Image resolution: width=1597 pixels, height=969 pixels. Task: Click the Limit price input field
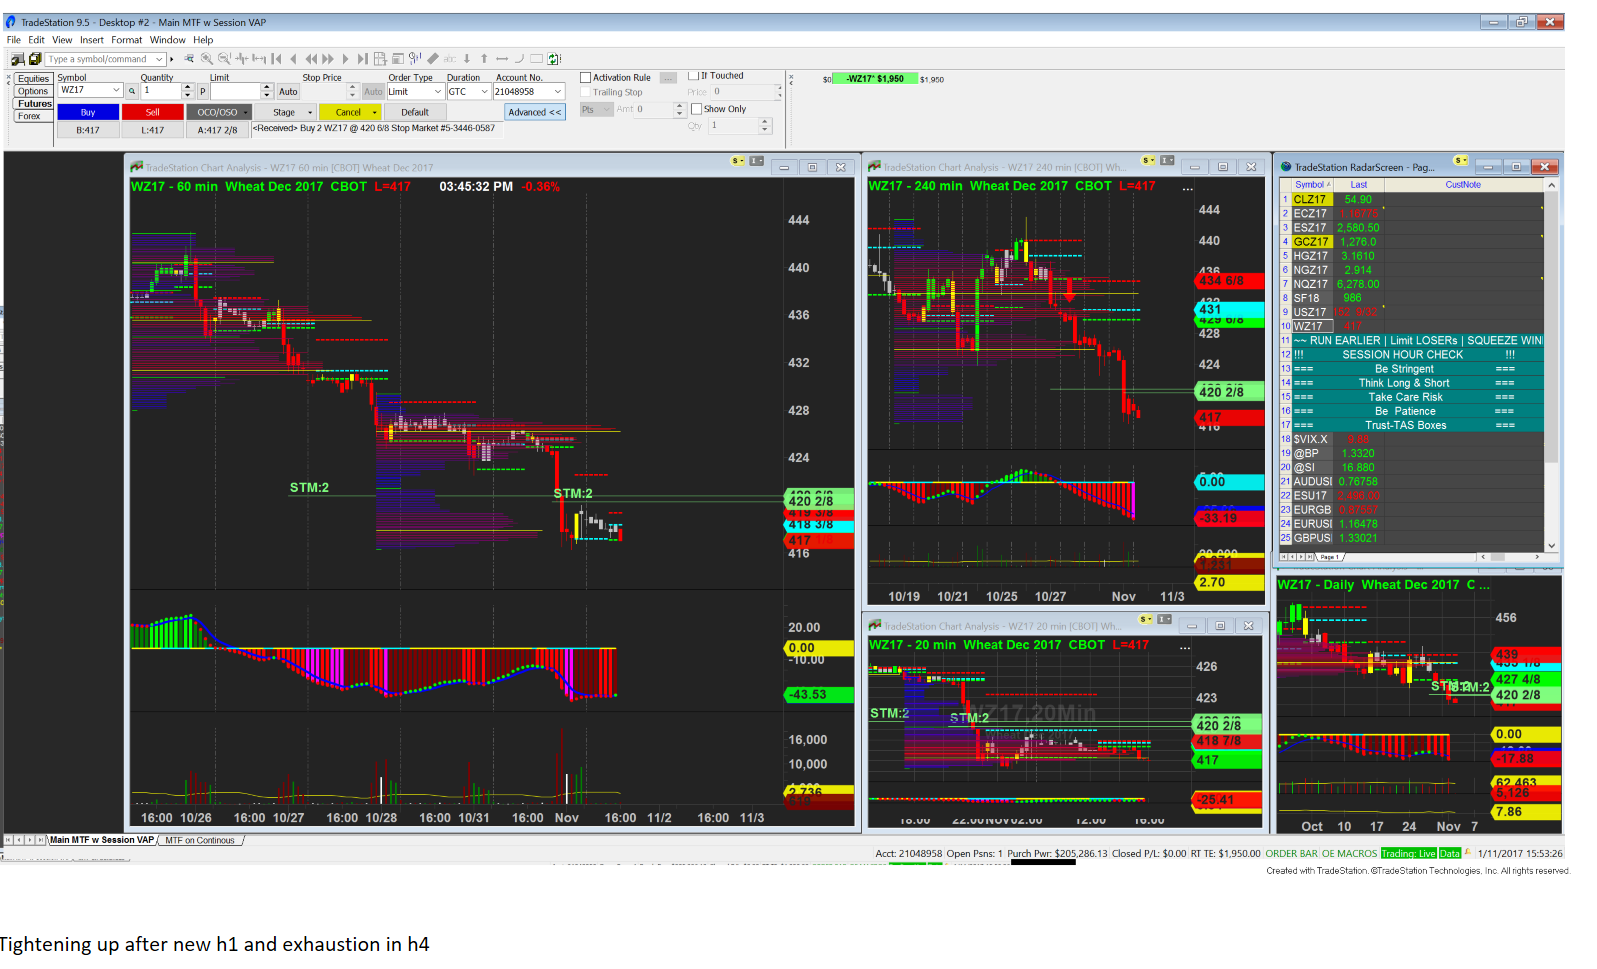[236, 92]
